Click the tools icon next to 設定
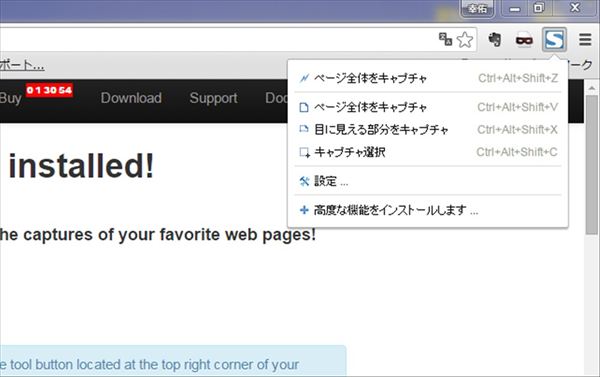 [304, 181]
